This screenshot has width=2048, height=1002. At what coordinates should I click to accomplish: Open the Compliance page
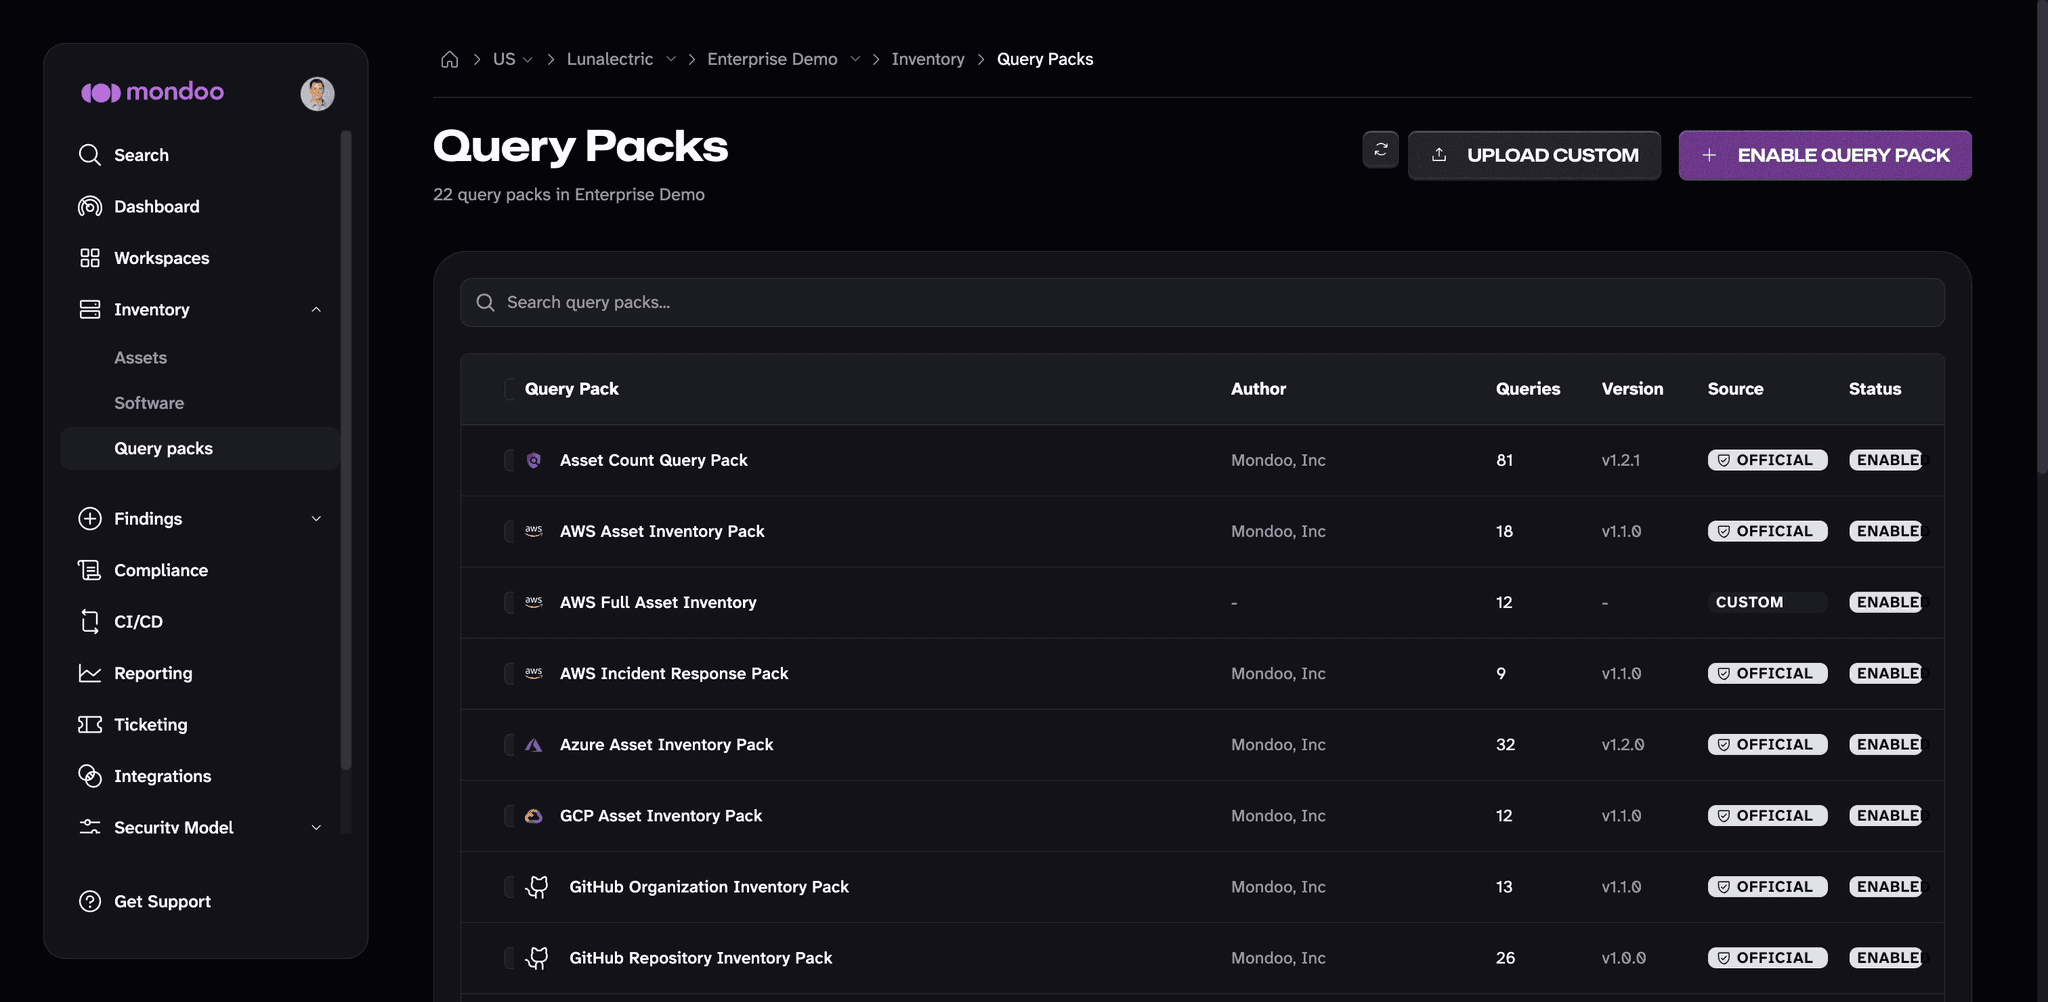pos(161,570)
